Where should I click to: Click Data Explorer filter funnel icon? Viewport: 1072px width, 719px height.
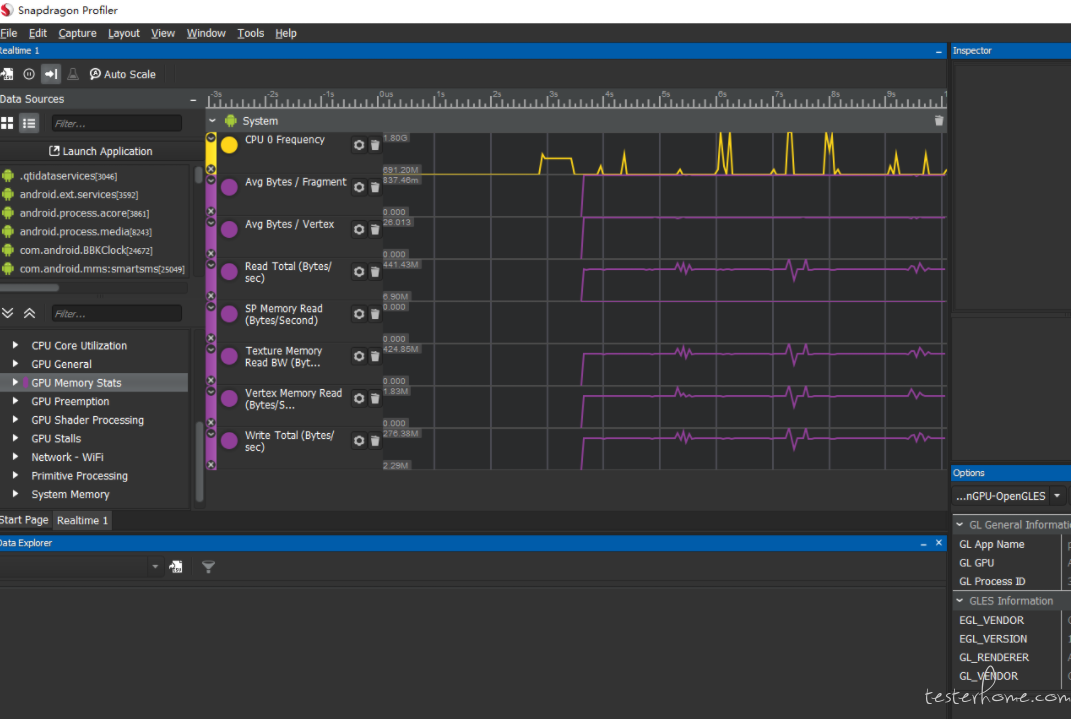pyautogui.click(x=209, y=566)
